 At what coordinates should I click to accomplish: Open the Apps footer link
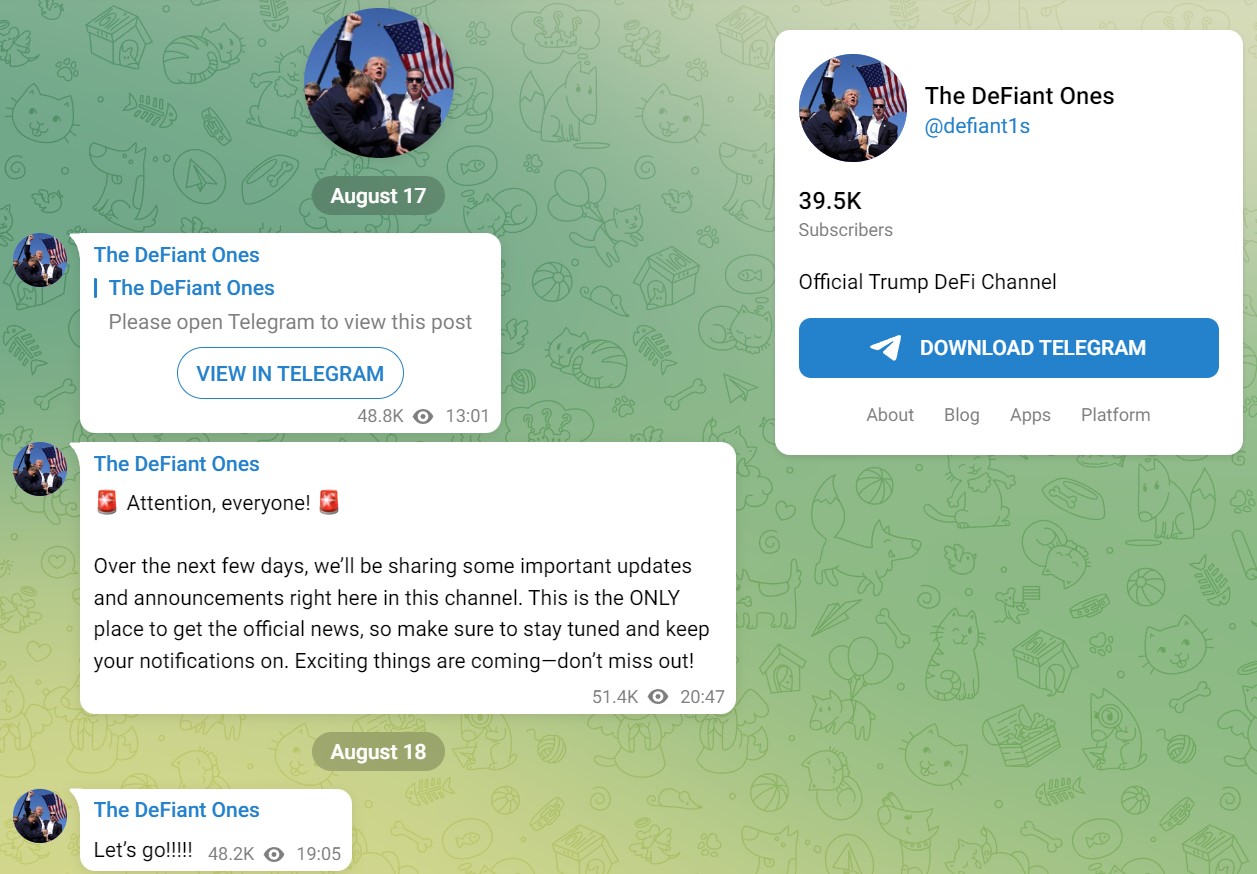tap(1030, 415)
